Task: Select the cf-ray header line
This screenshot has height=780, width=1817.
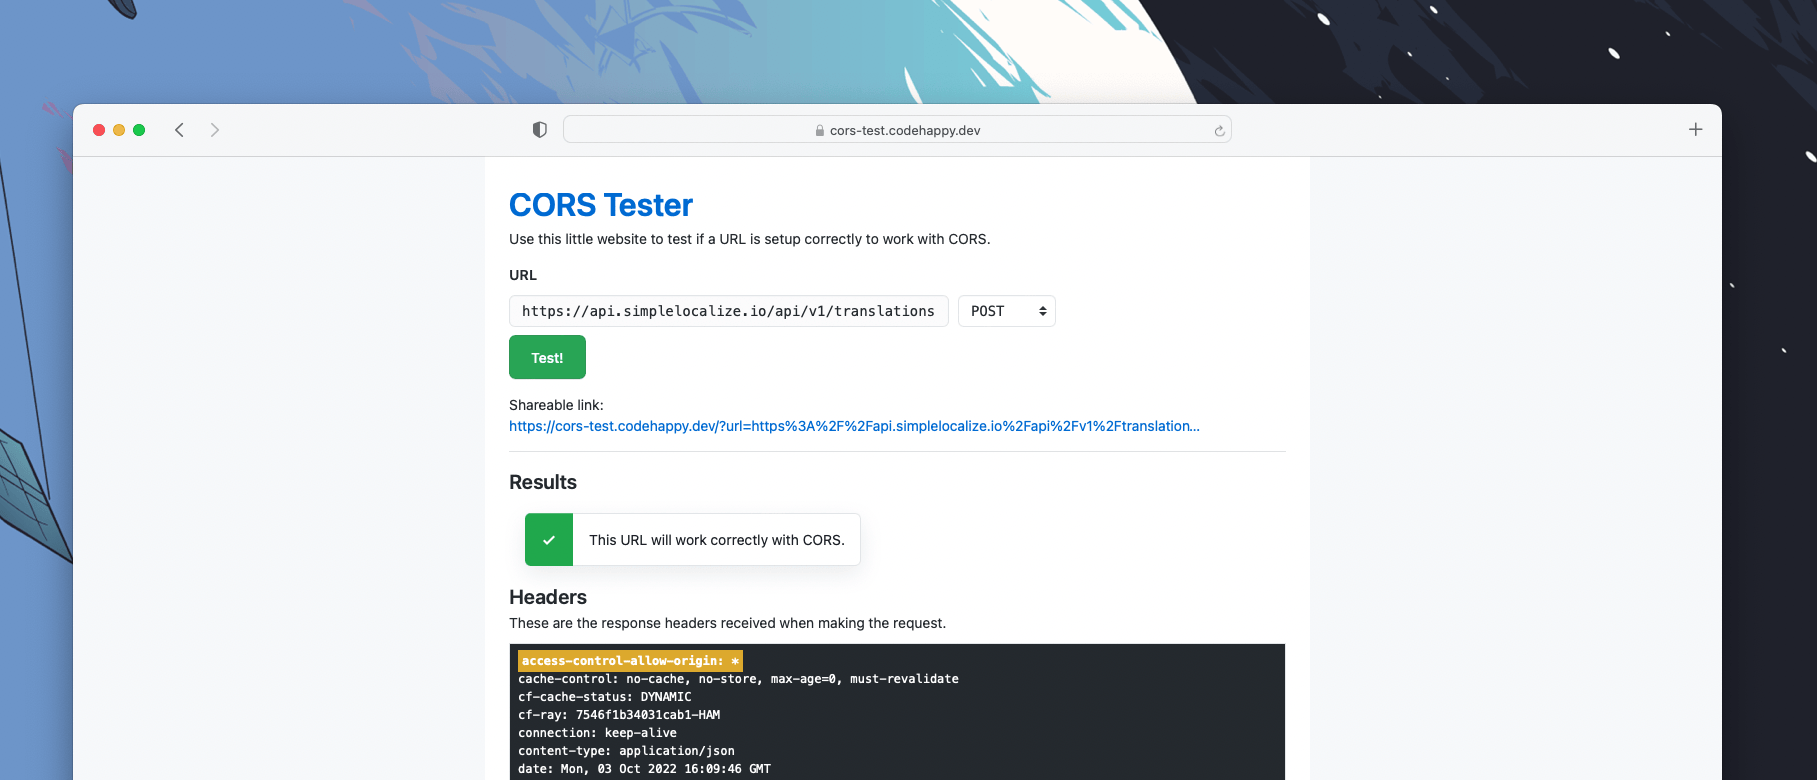Action: 619,715
